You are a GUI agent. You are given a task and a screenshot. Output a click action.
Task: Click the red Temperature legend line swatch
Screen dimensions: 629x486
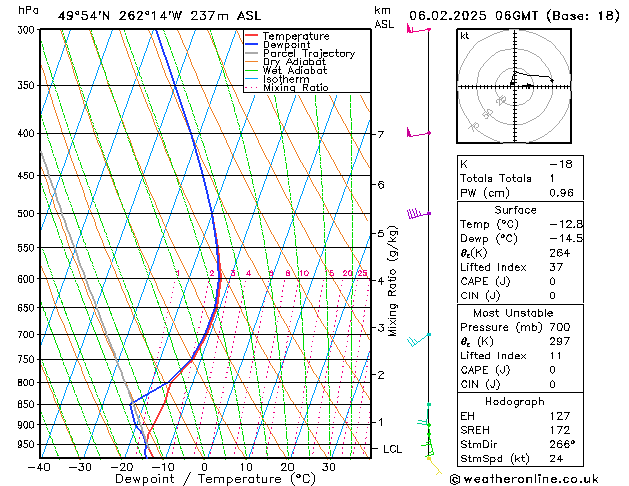(x=252, y=35)
